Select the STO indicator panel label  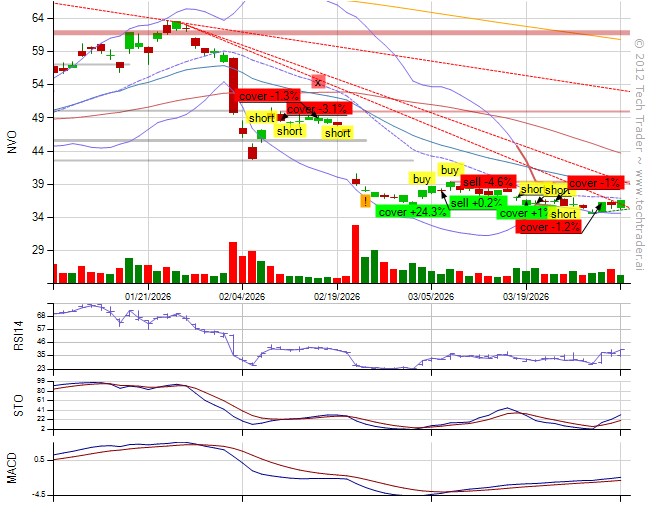[12, 405]
